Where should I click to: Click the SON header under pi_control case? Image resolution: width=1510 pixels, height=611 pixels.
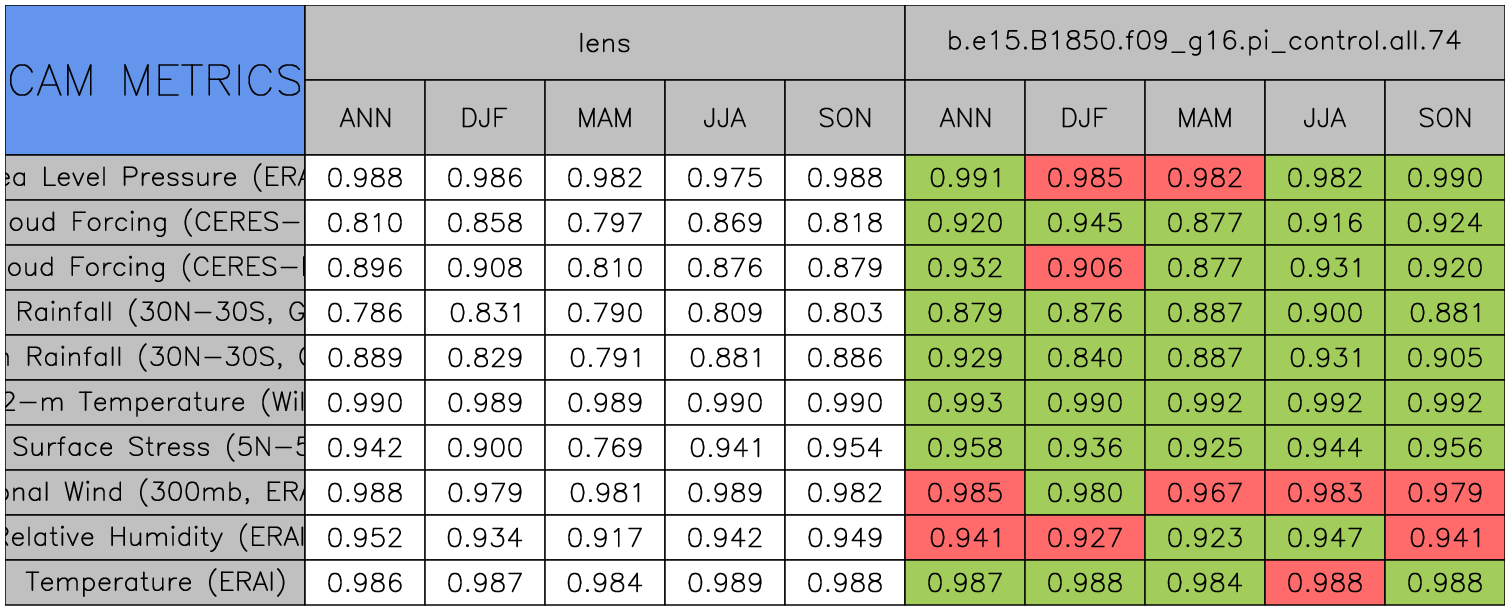[1445, 118]
